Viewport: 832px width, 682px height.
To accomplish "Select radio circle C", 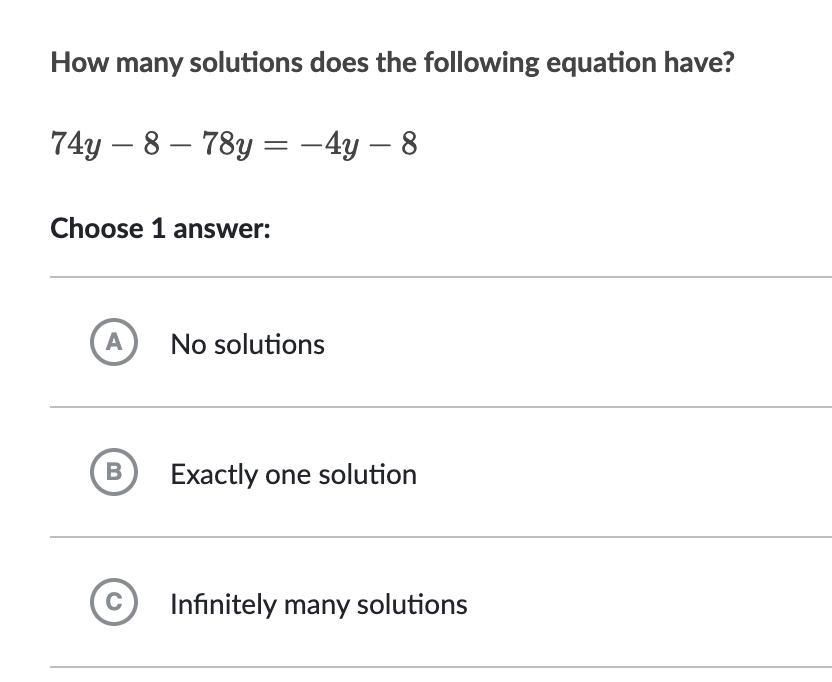I will pyautogui.click(x=114, y=602).
